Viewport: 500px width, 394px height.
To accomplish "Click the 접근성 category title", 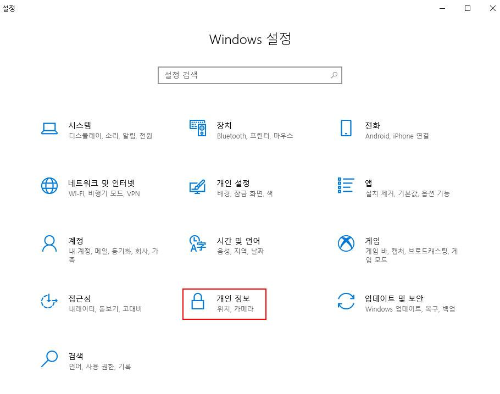I will tap(79, 298).
